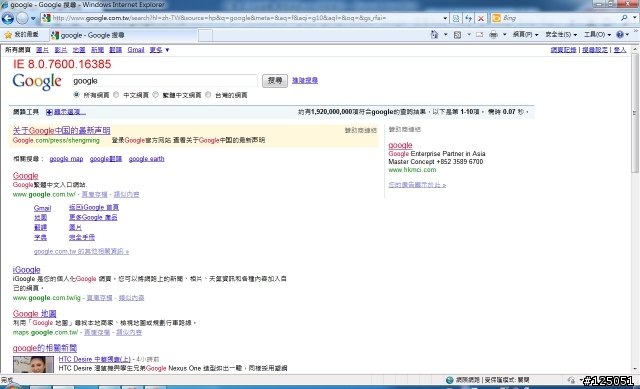The width and height of the screenshot is (640, 389).
Task: Click the vertical scrollbar up arrow
Action: coord(635,49)
